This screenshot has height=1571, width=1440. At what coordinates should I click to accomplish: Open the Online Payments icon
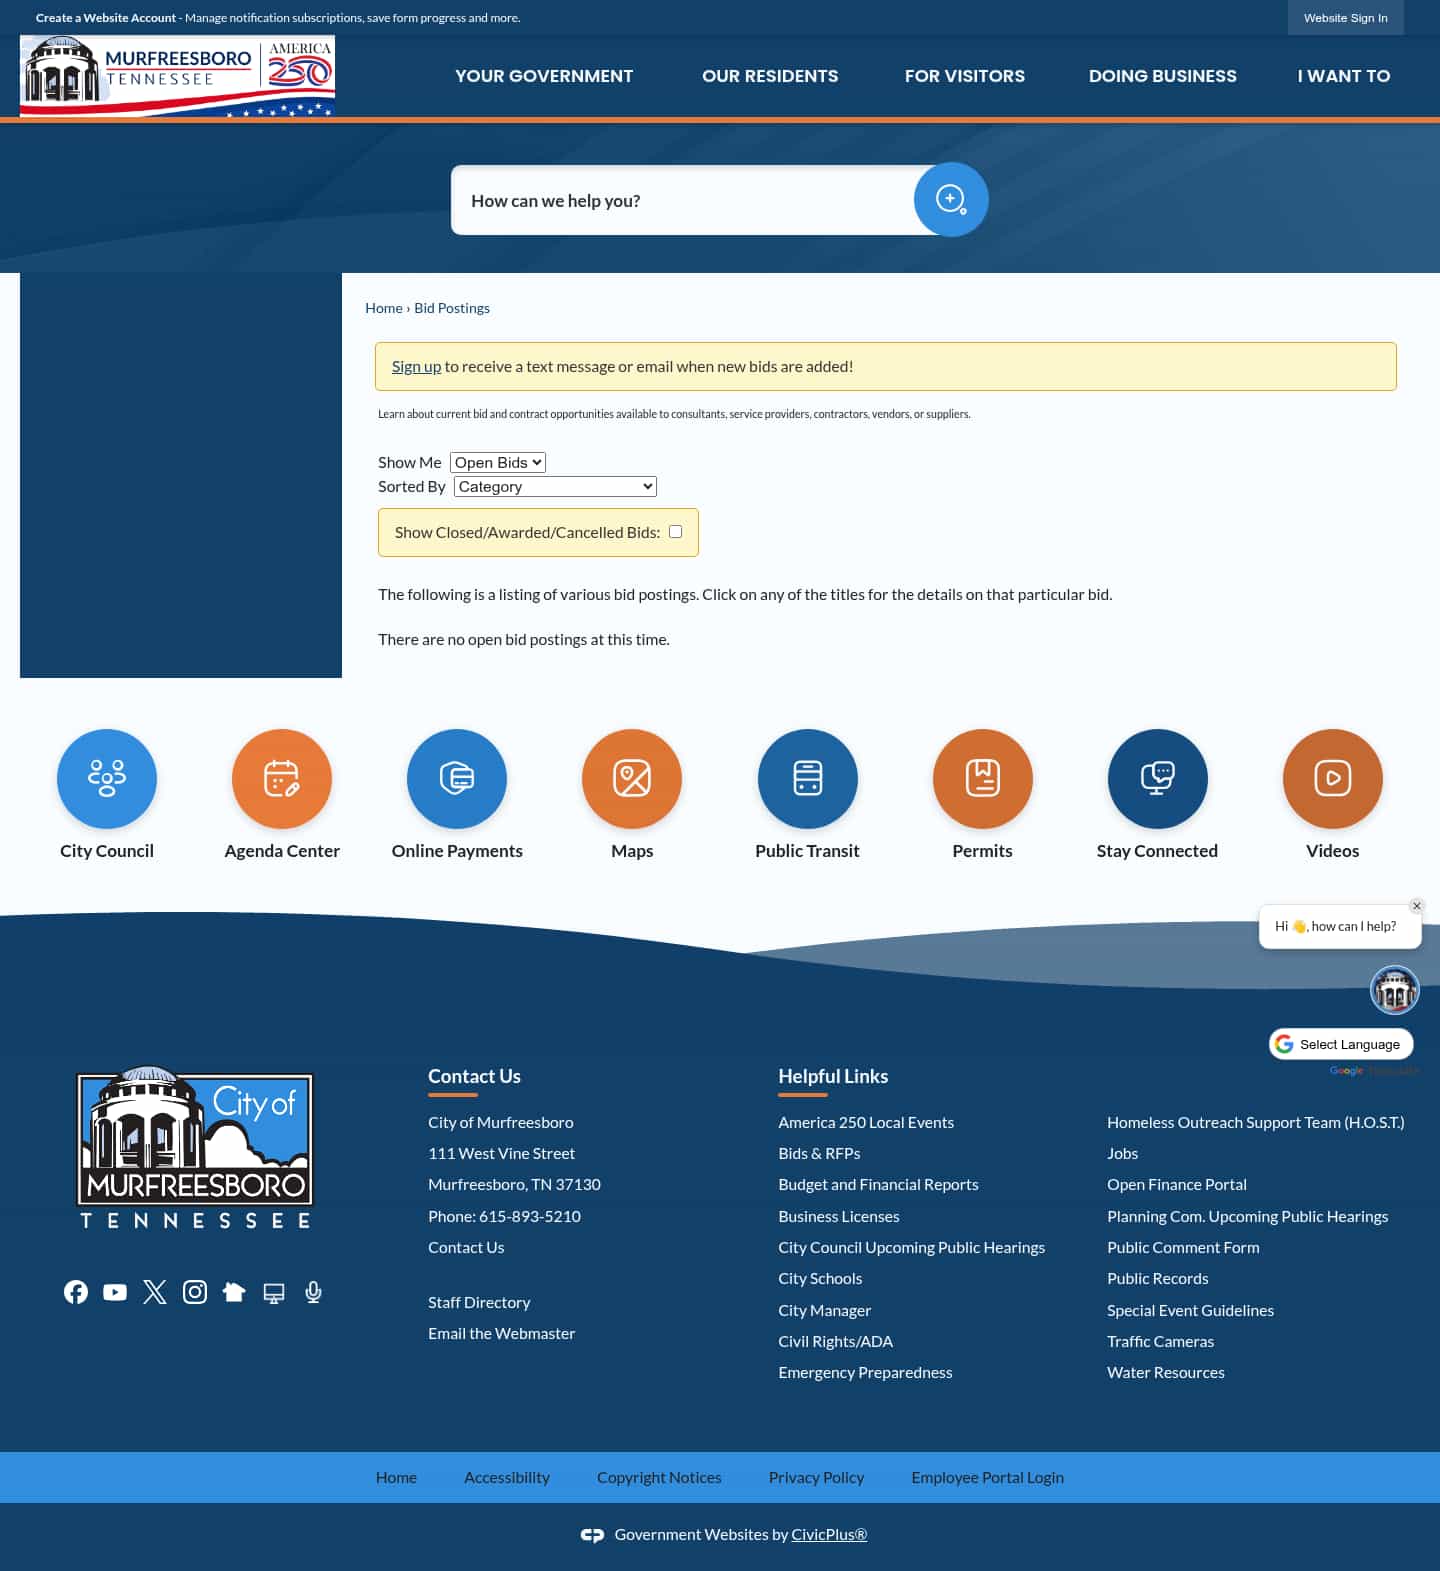457,778
